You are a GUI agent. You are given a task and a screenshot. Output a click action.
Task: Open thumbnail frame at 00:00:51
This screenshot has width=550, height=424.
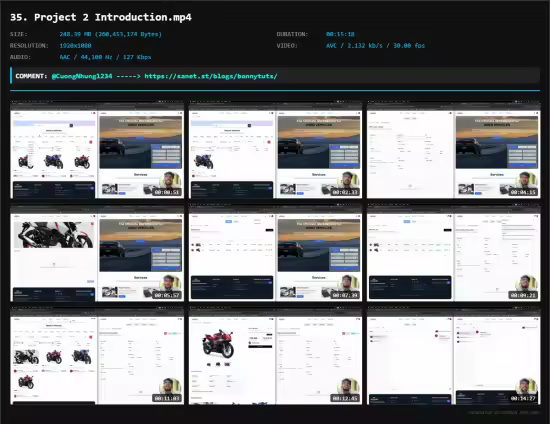point(97,149)
